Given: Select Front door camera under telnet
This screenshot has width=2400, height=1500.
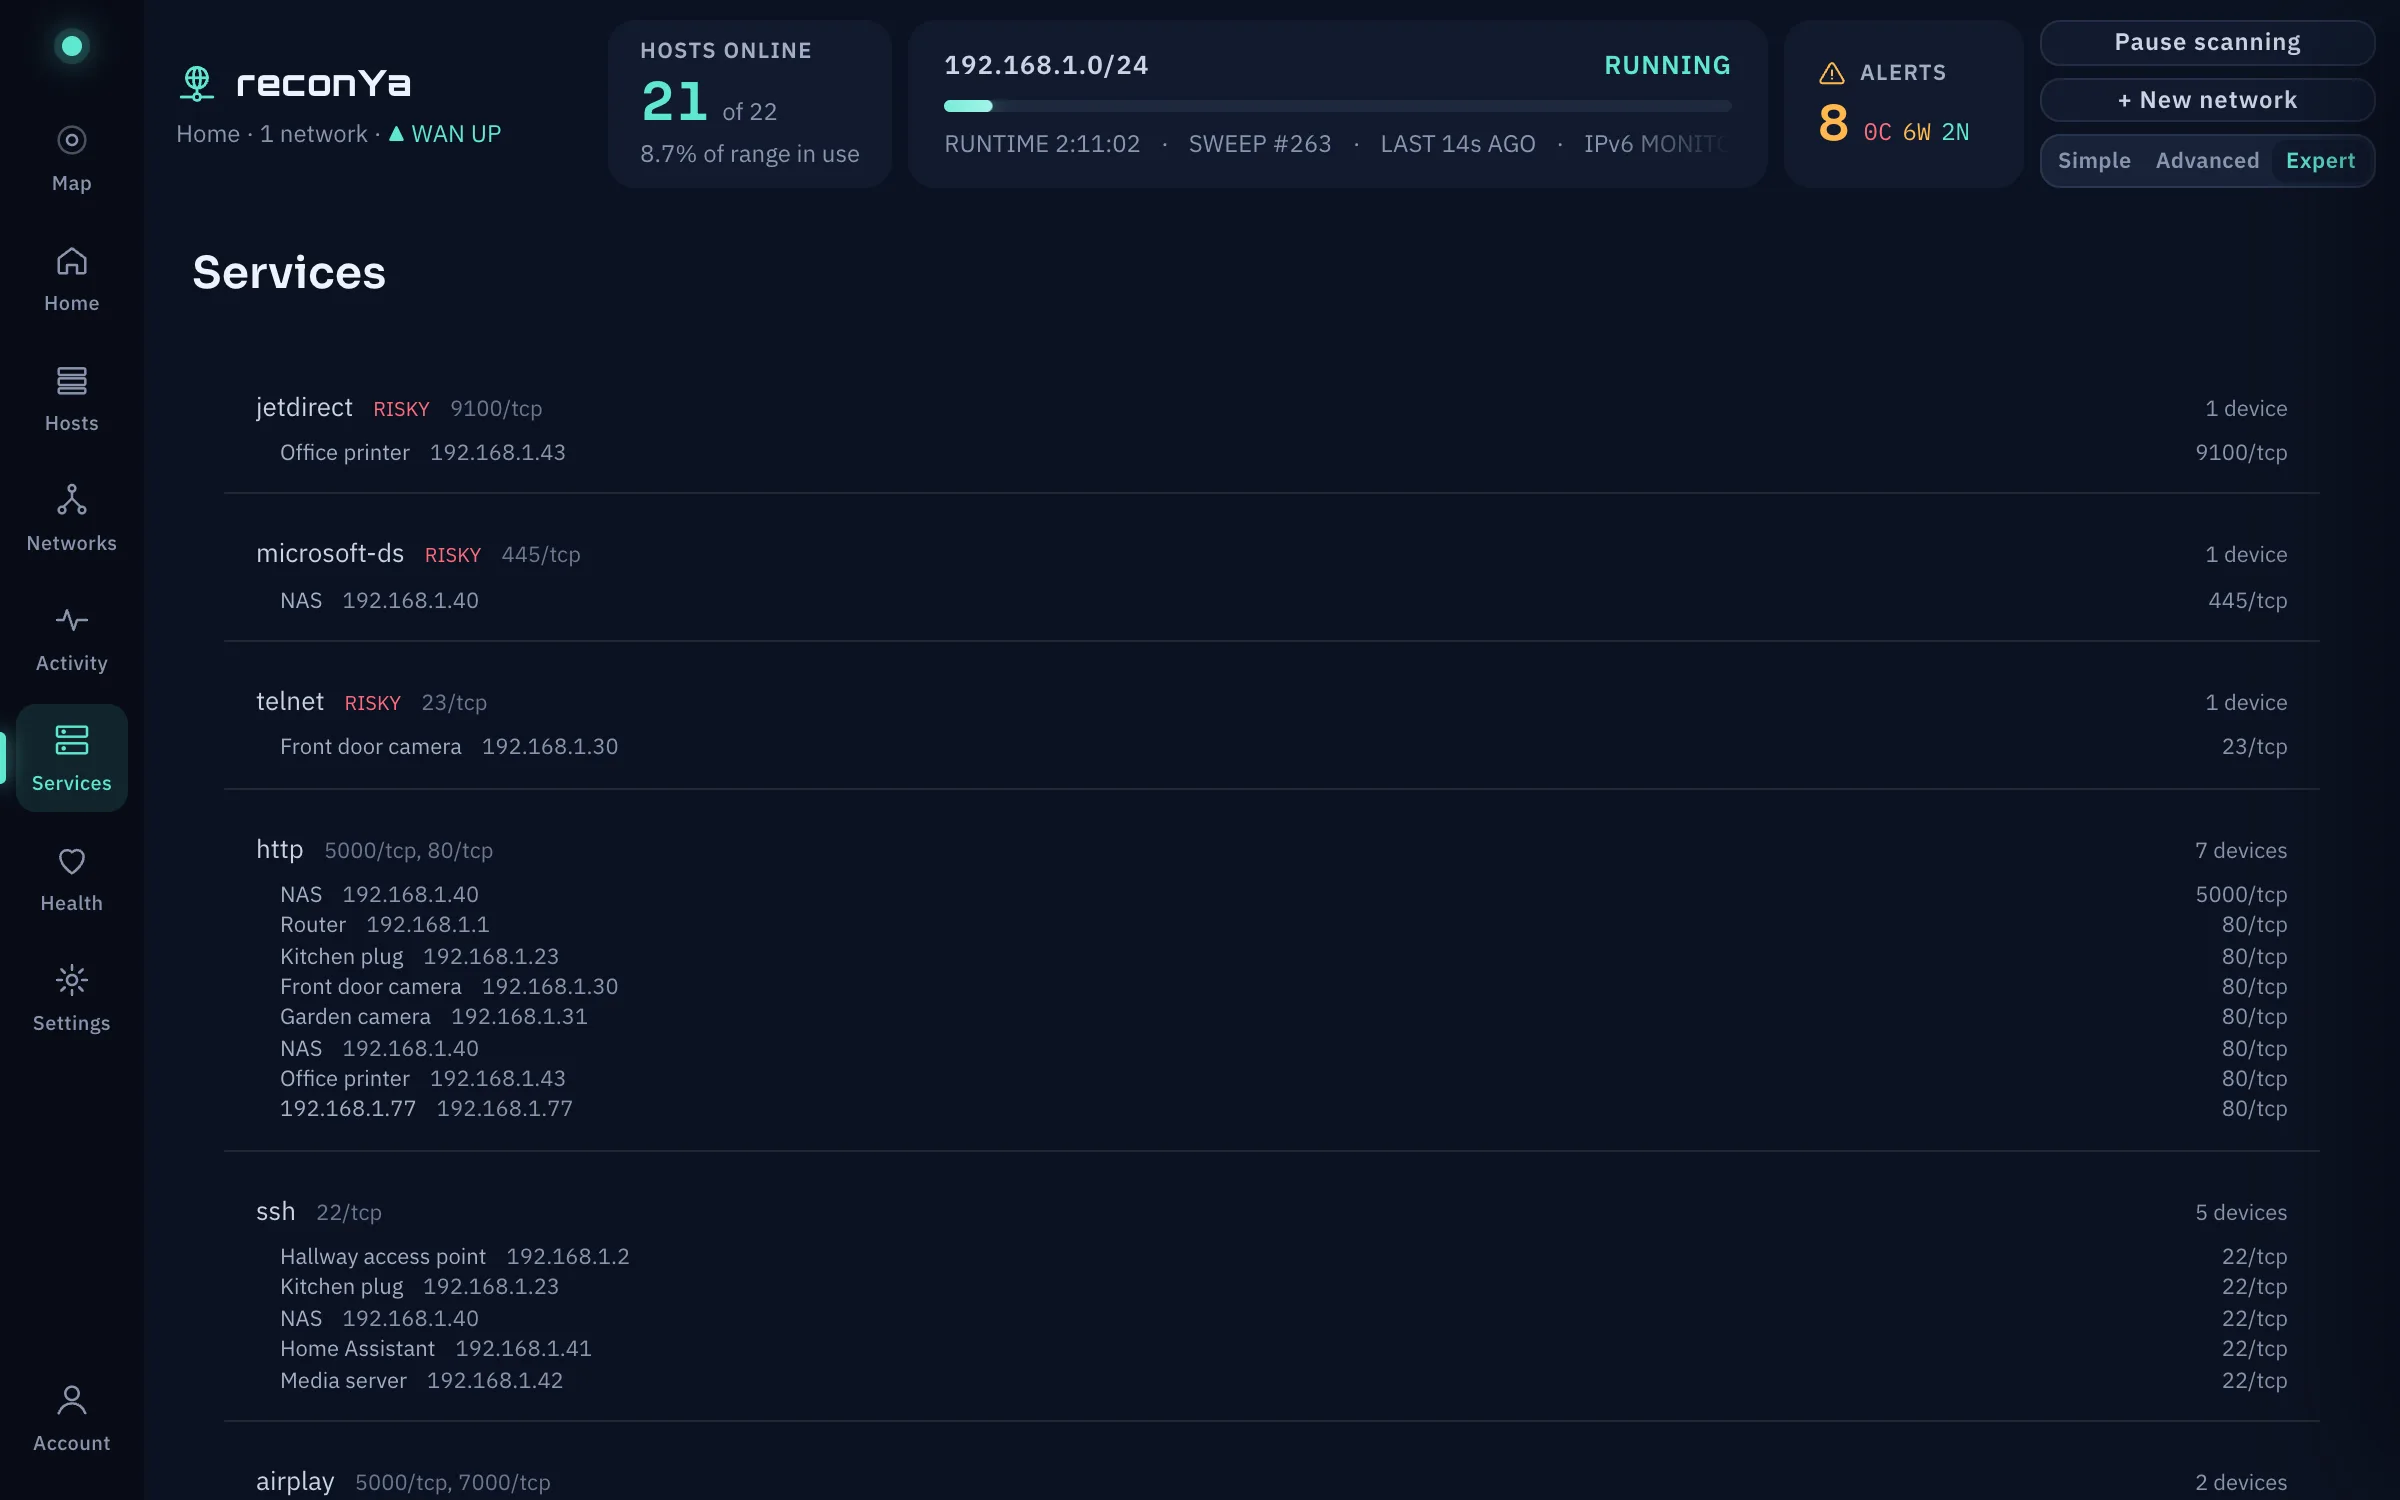Looking at the screenshot, I should (x=1283, y=747).
